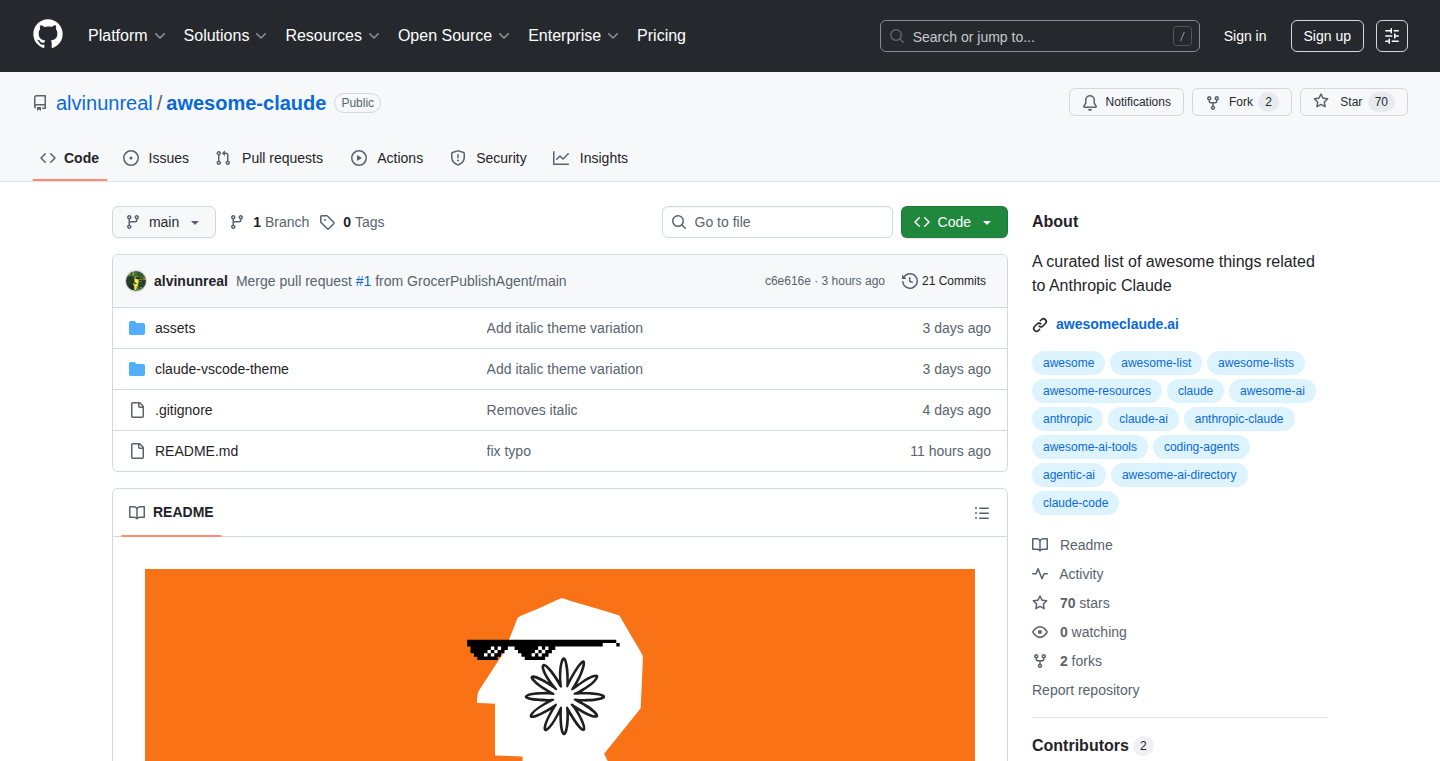The image size is (1440, 761).
Task: Click the eye icon beside 0 watching
Action: click(1040, 632)
